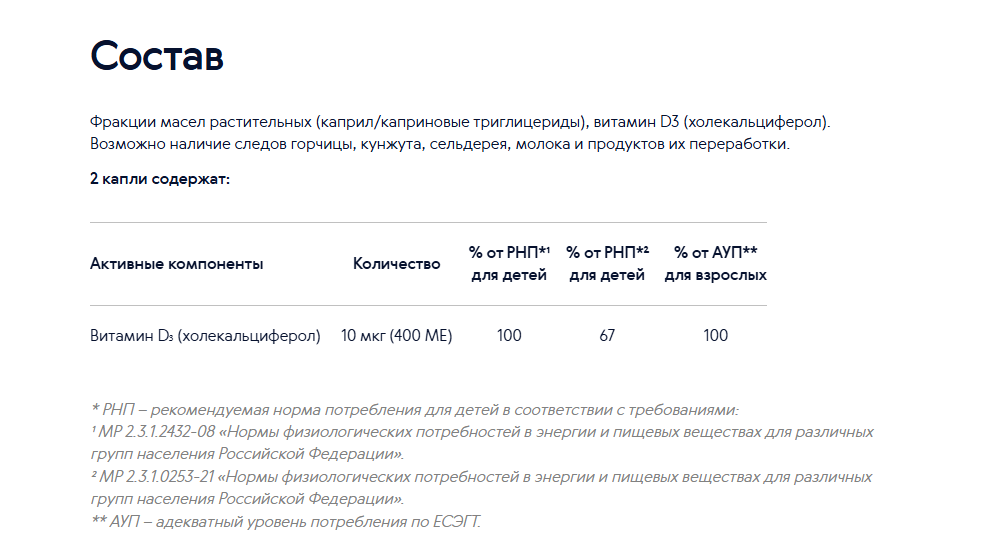Select the "2 капли содержат:" text
Viewport: 984px width, 560px height.
[160, 179]
